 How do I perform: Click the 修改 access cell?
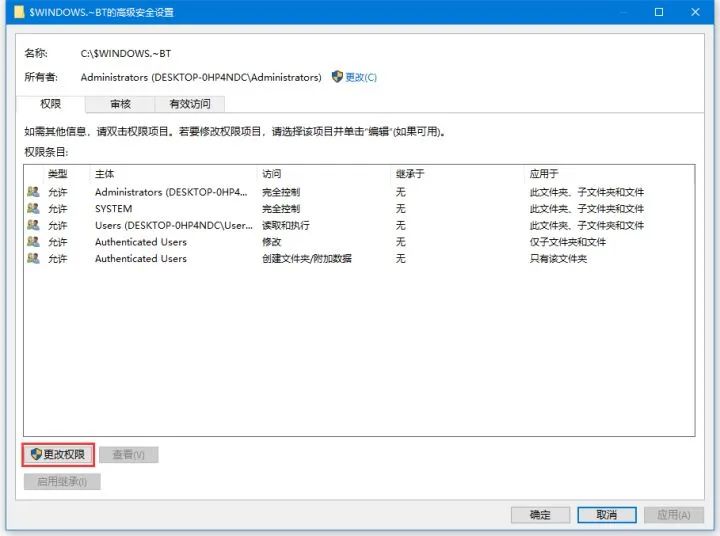(x=271, y=242)
